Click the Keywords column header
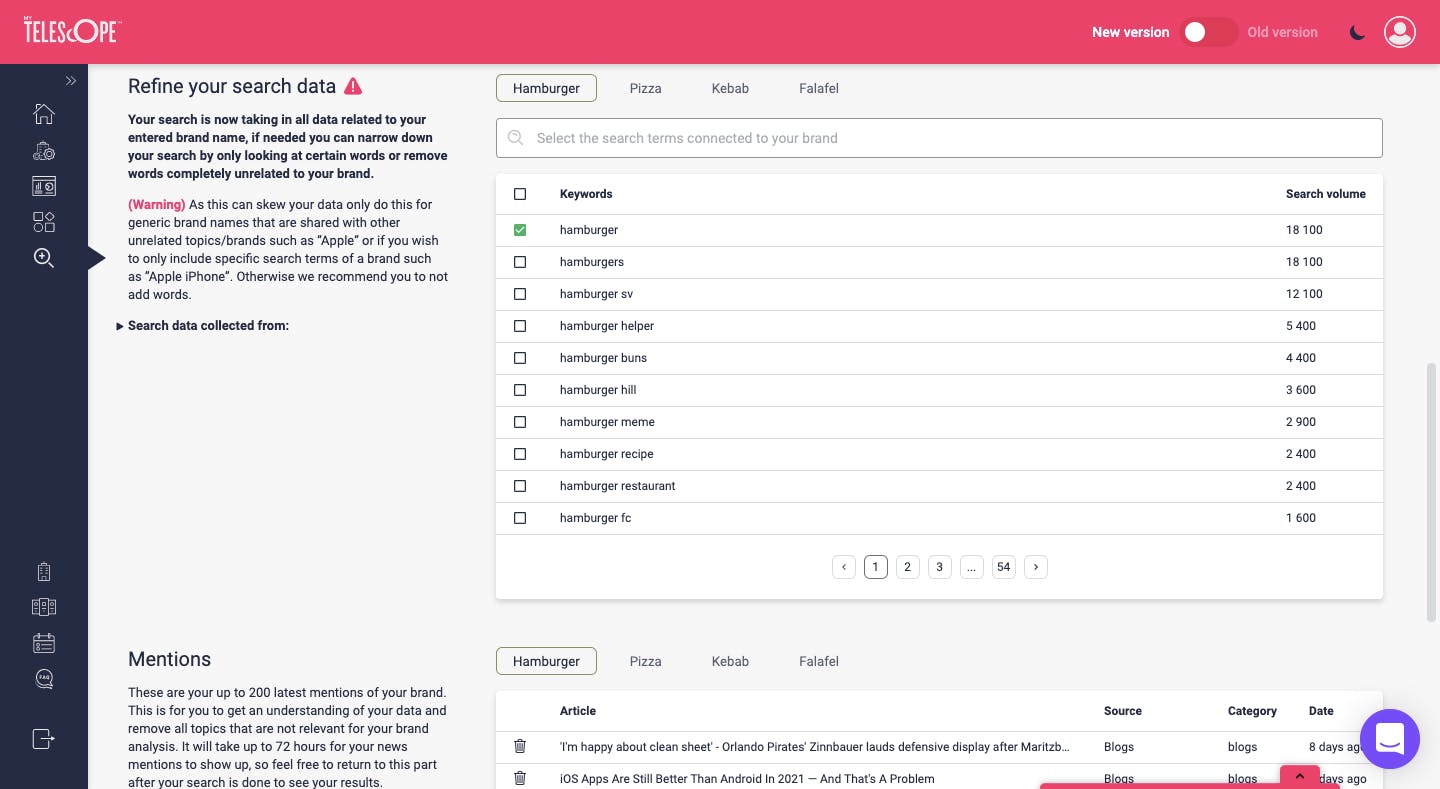 click(x=586, y=194)
